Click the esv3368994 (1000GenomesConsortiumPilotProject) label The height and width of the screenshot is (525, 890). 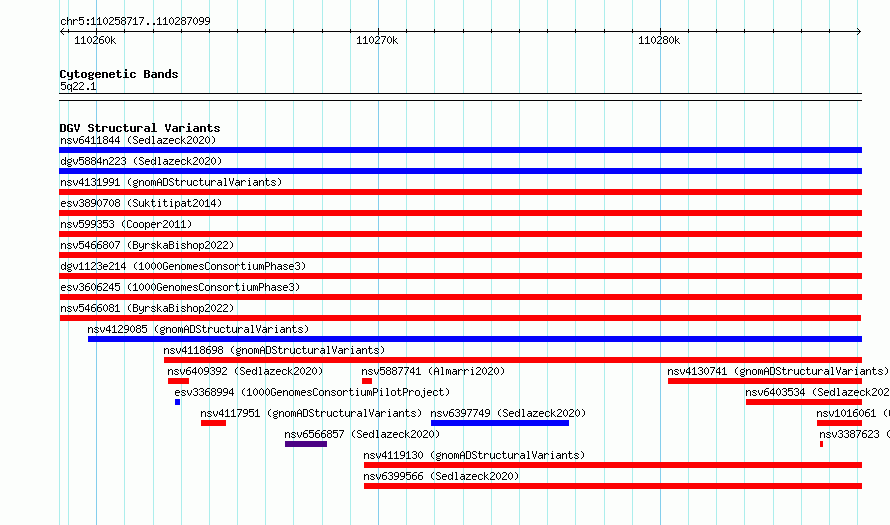312,392
